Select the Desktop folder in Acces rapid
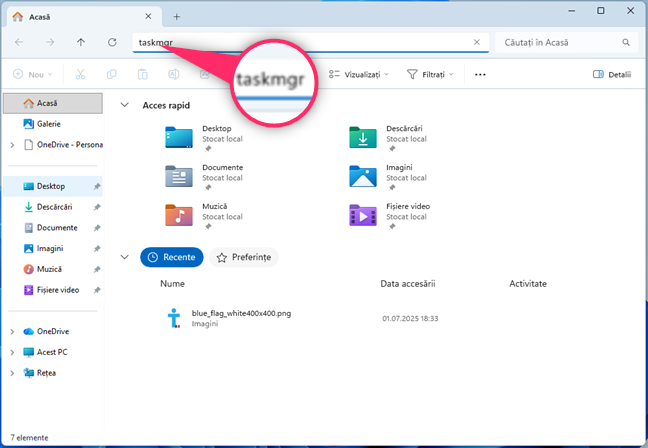Screen dimensions: 648x448 (x=205, y=138)
